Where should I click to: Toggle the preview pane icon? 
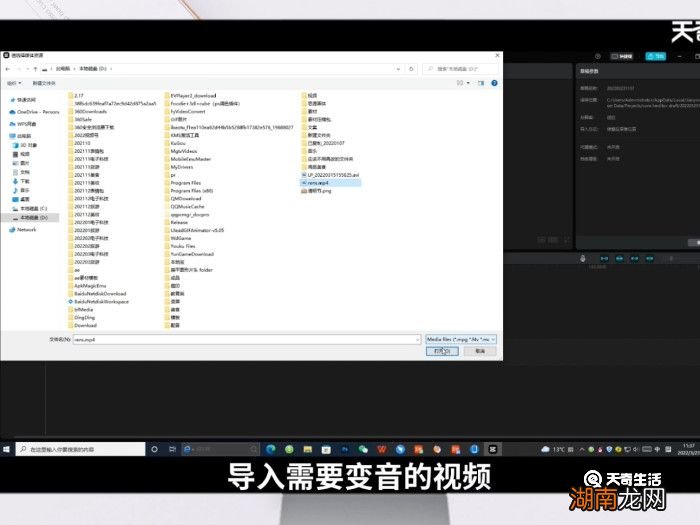481,83
